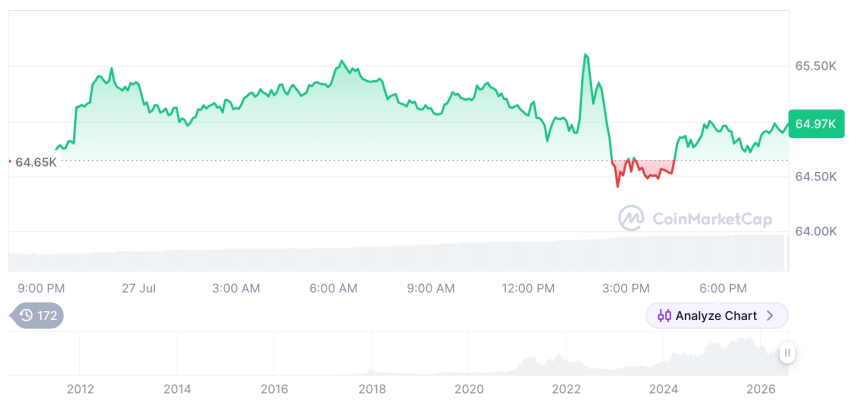
Task: Click the candlestick icon in Analyze Chart
Action: coord(664,316)
